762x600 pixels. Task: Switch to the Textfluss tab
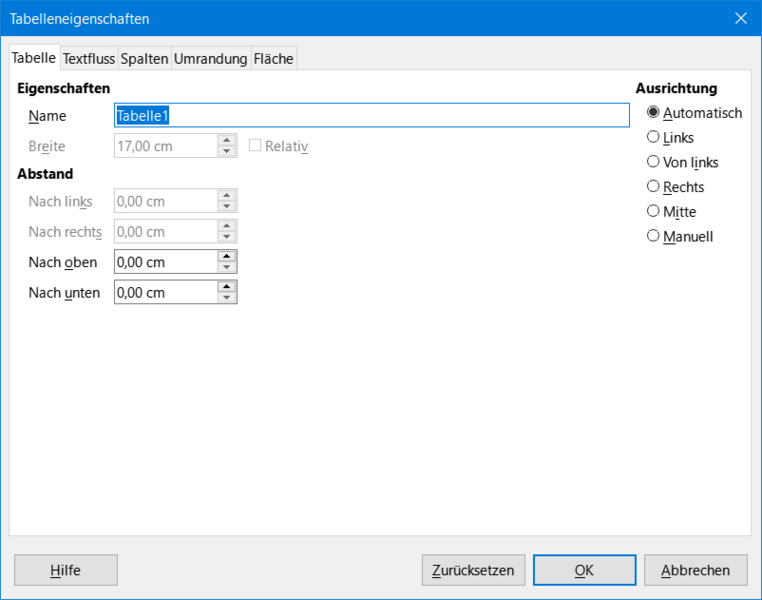[89, 59]
